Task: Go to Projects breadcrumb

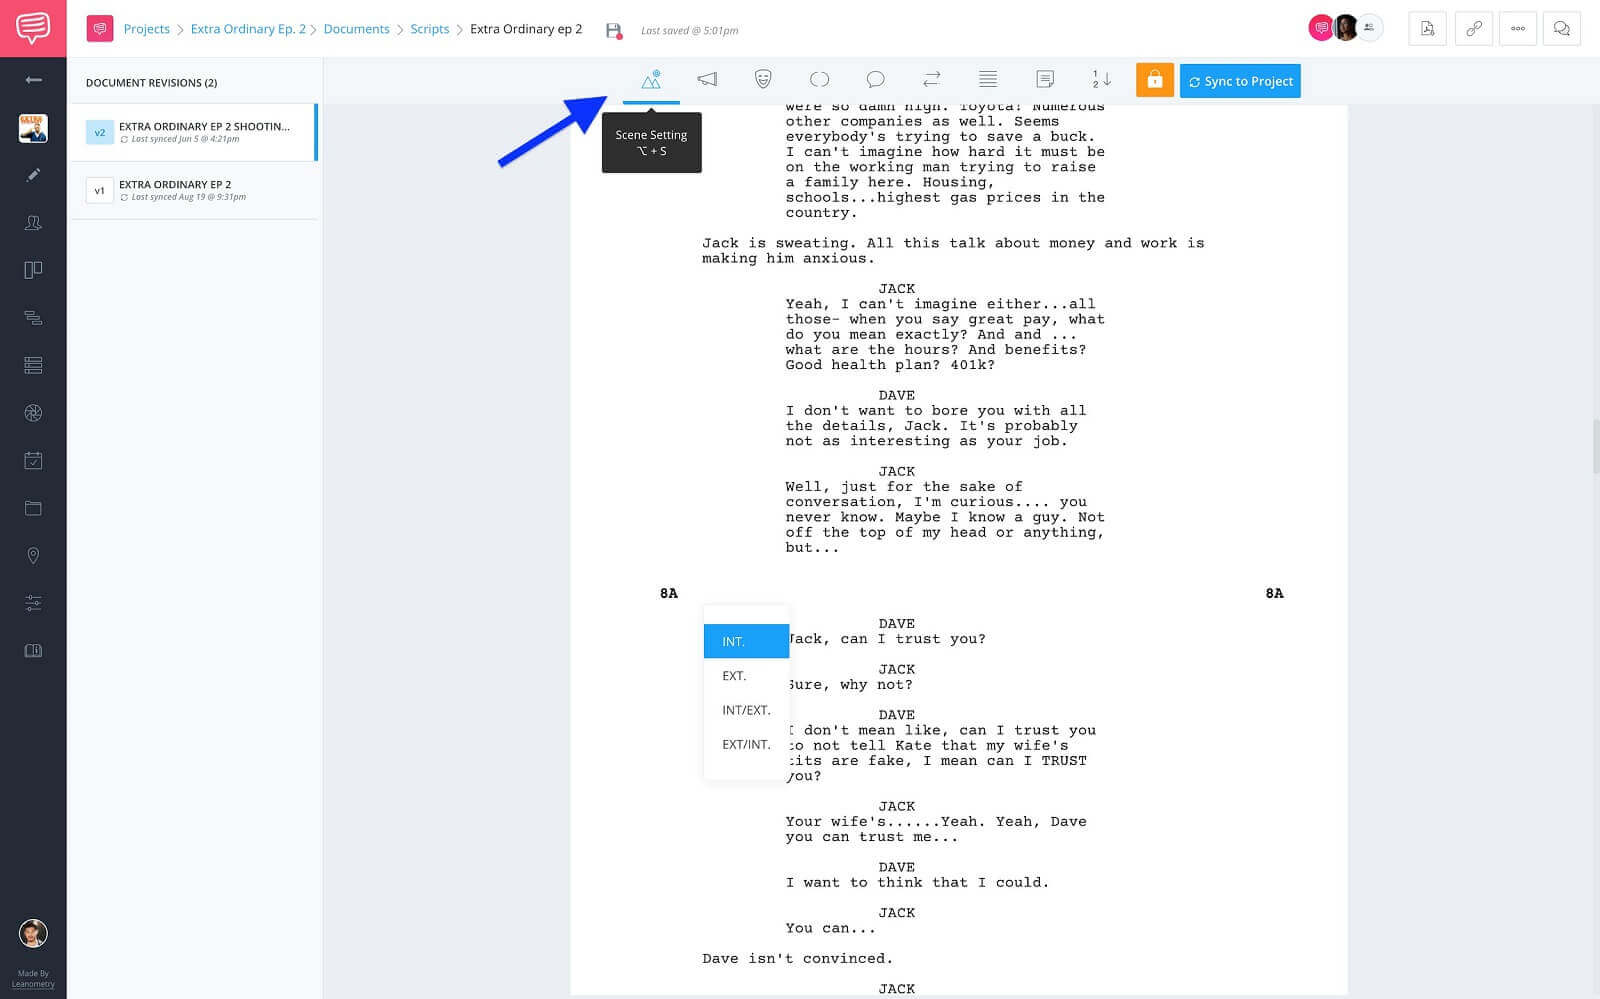Action: [x=146, y=29]
